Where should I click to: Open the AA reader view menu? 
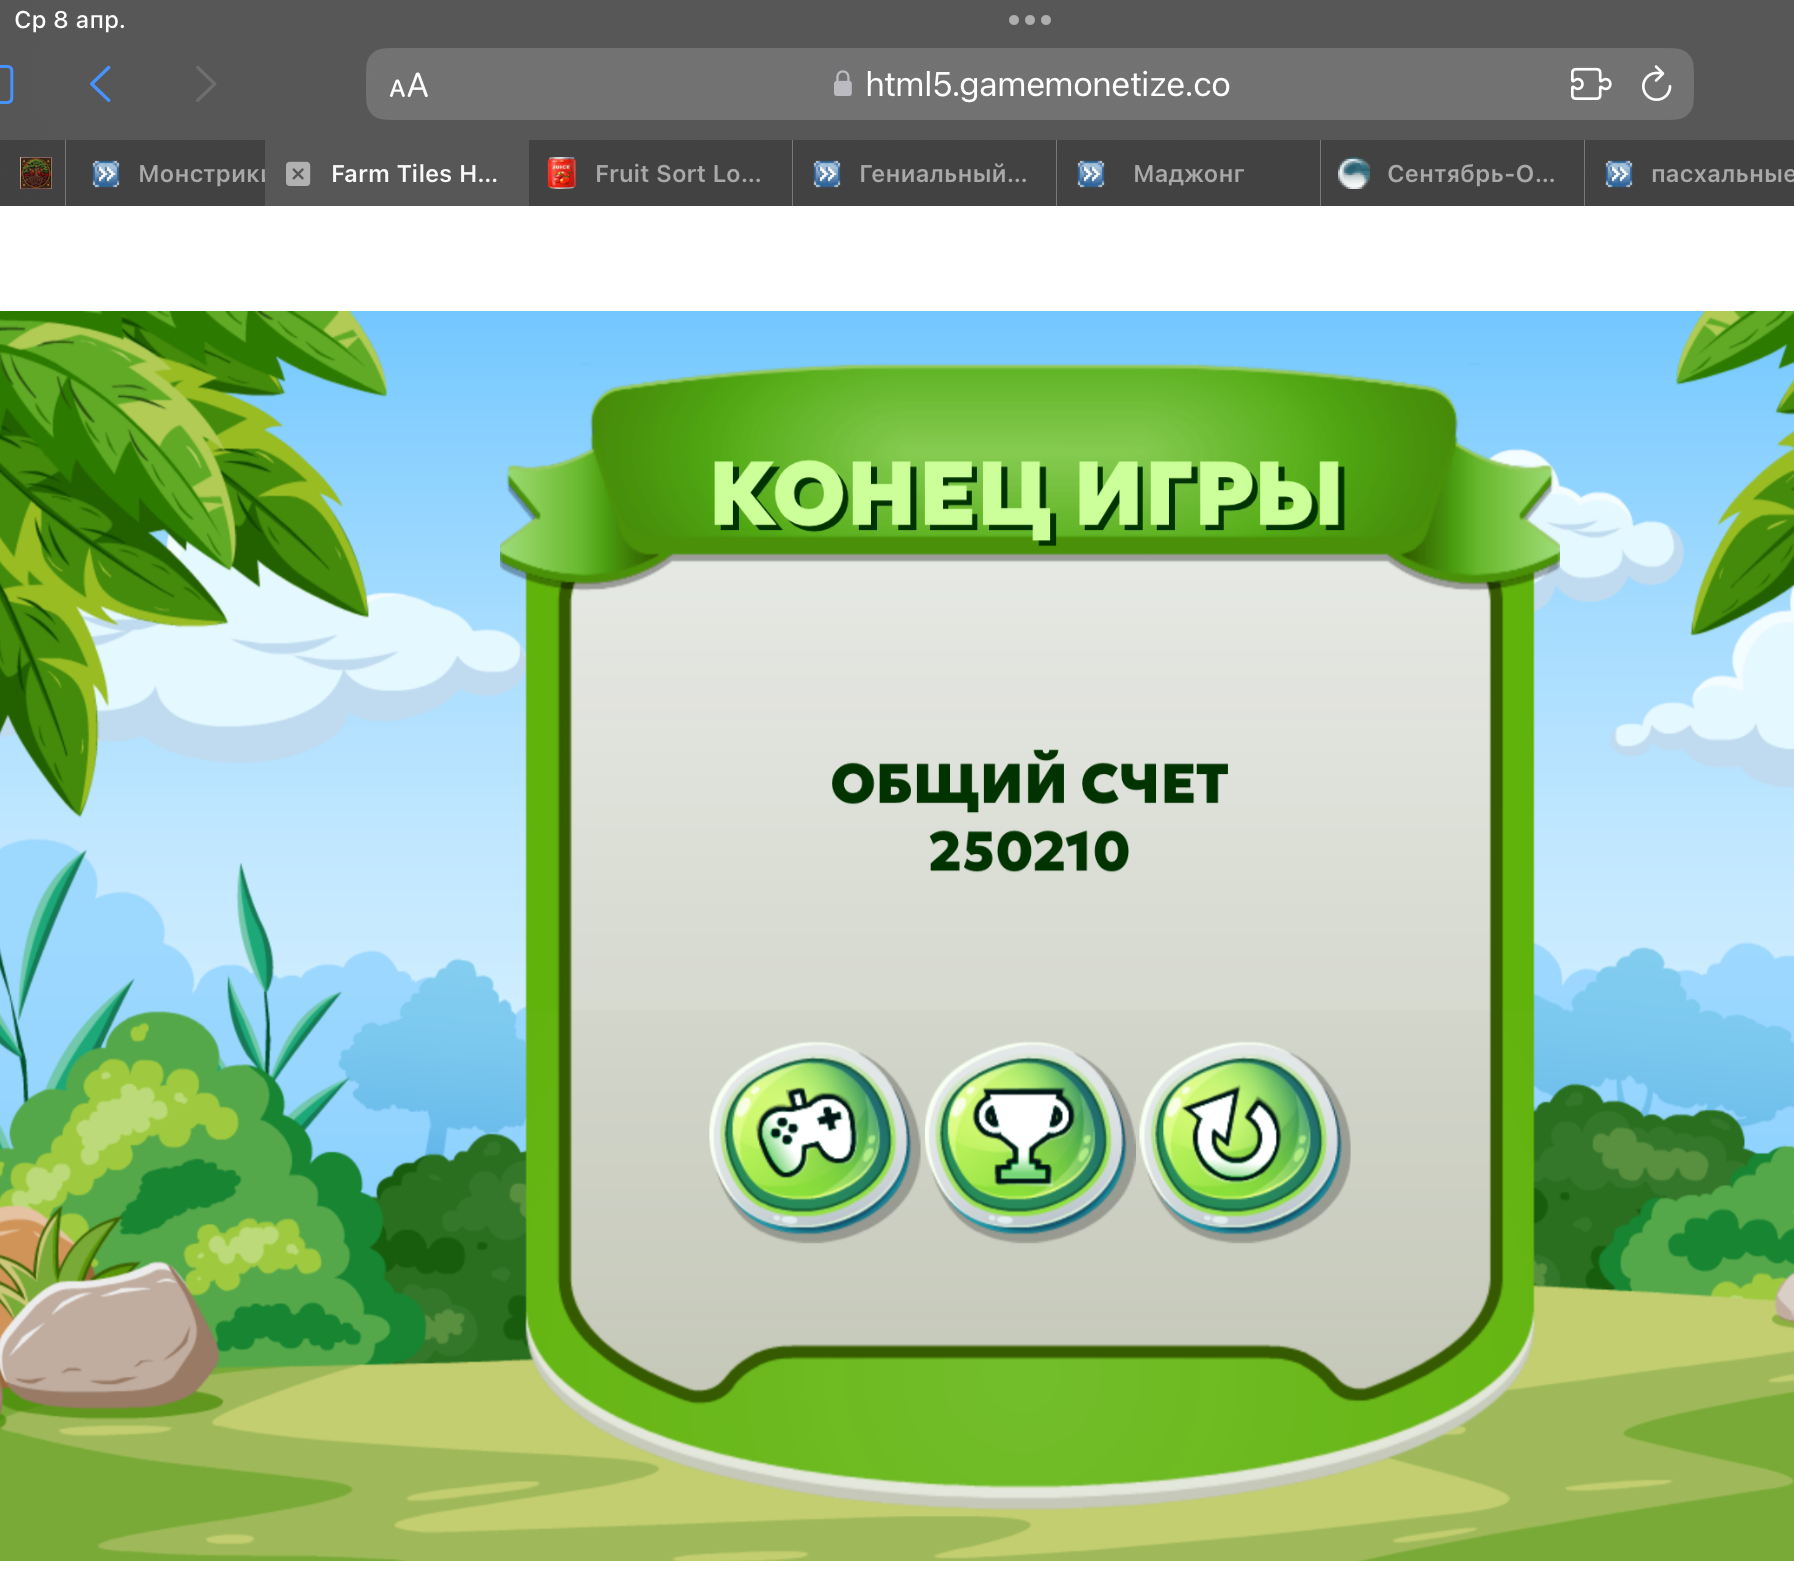click(409, 86)
